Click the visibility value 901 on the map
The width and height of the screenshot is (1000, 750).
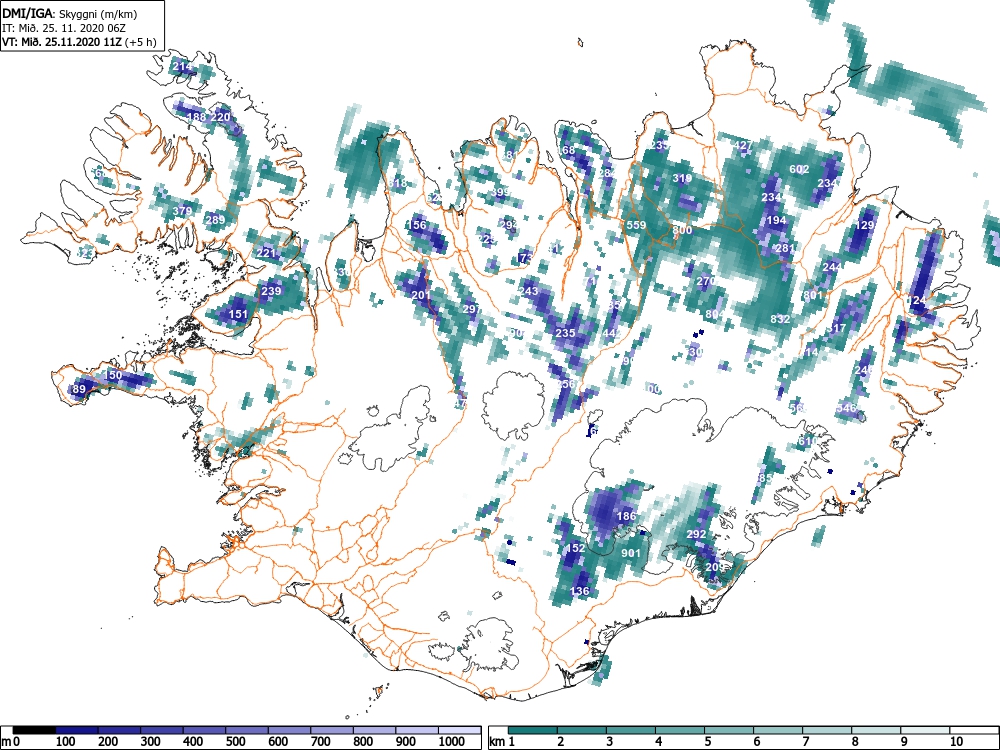coord(631,552)
